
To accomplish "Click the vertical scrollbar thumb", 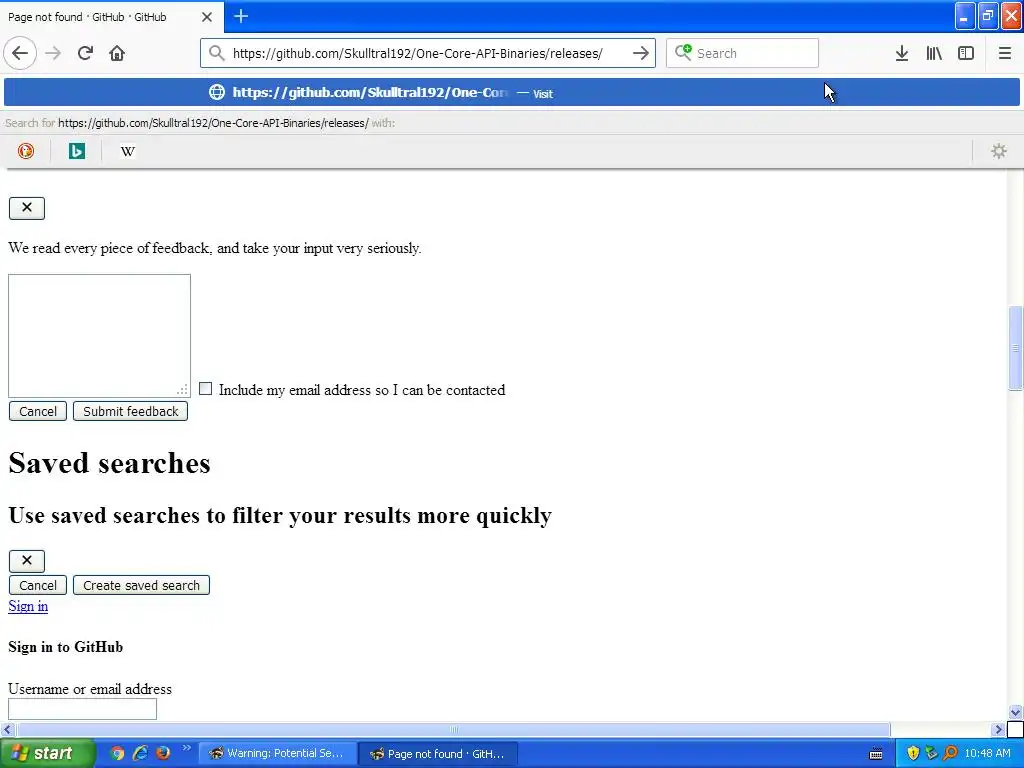I will pyautogui.click(x=1016, y=348).
